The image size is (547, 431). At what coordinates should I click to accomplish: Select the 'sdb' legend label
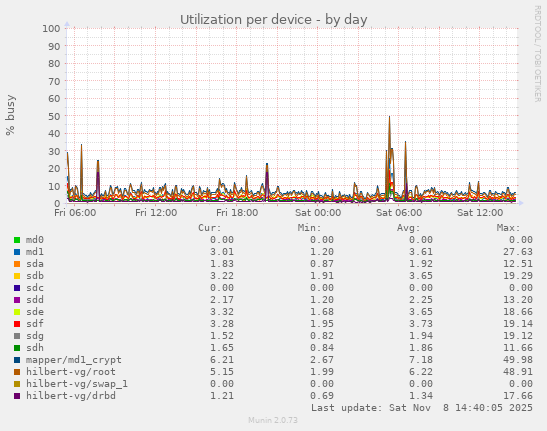[35, 276]
